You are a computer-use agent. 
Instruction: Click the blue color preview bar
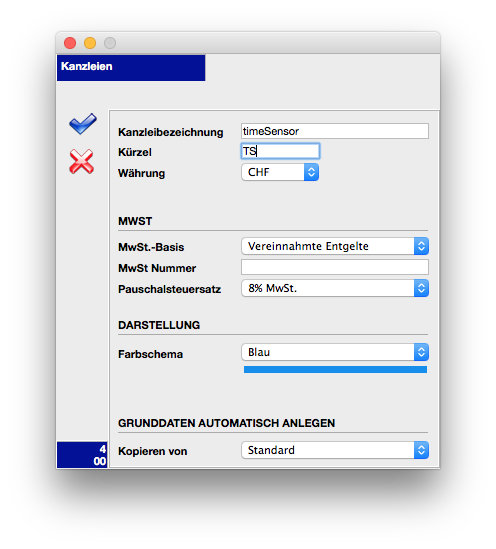pos(335,370)
